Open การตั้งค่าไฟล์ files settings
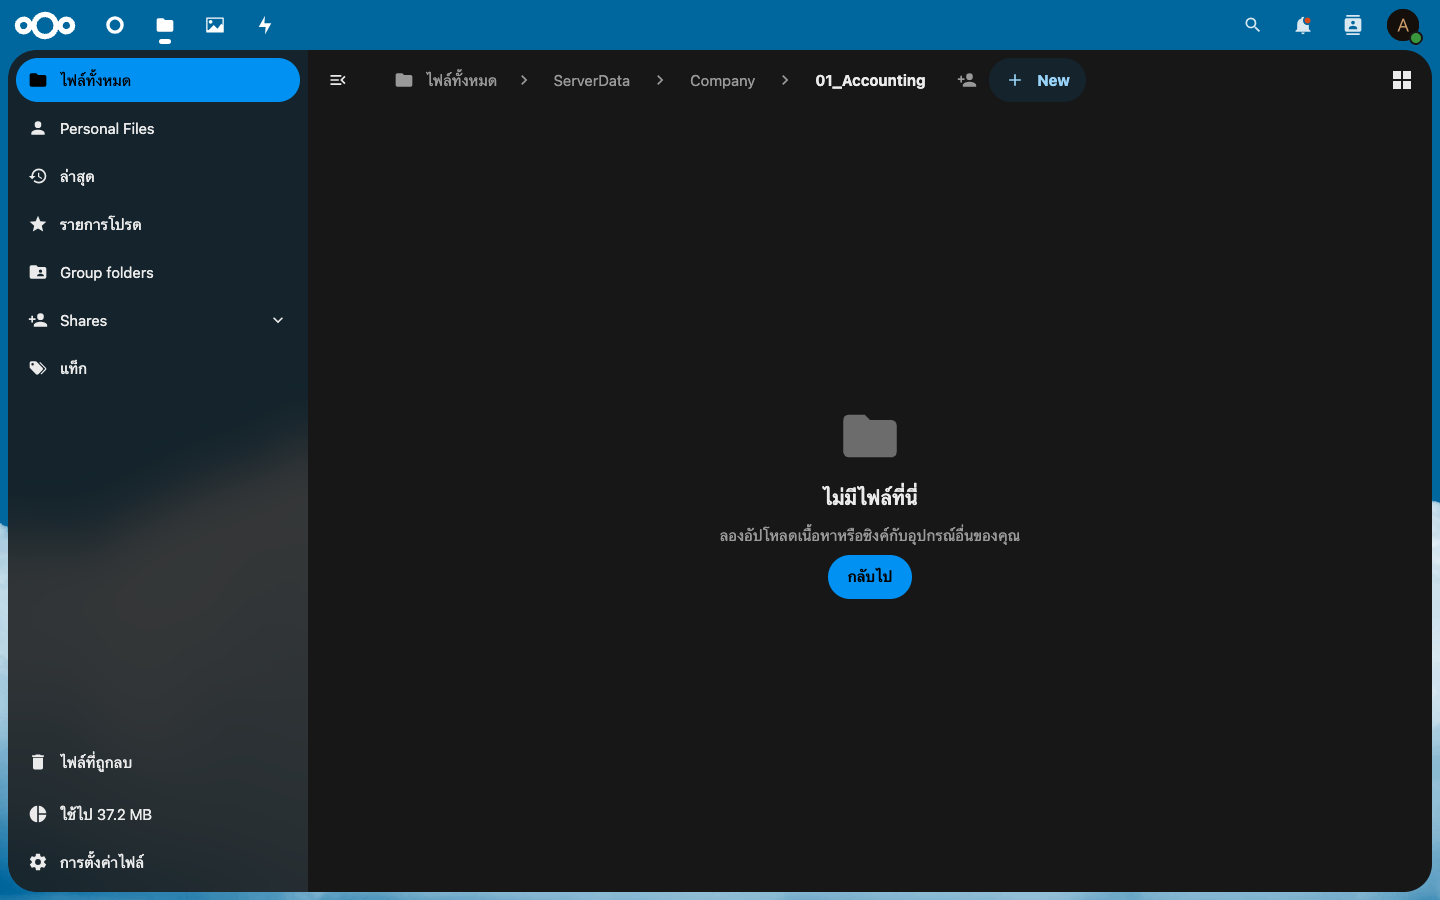This screenshot has height=900, width=1440. click(x=158, y=862)
